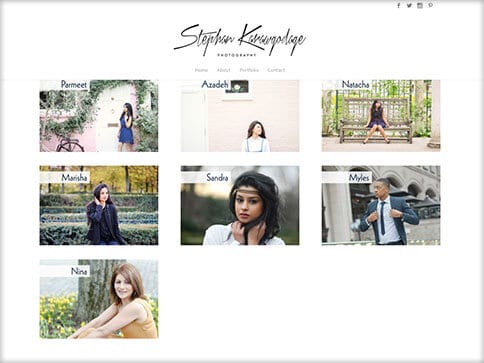Click the Natacha name label
This screenshot has height=363, width=484.
pos(356,85)
